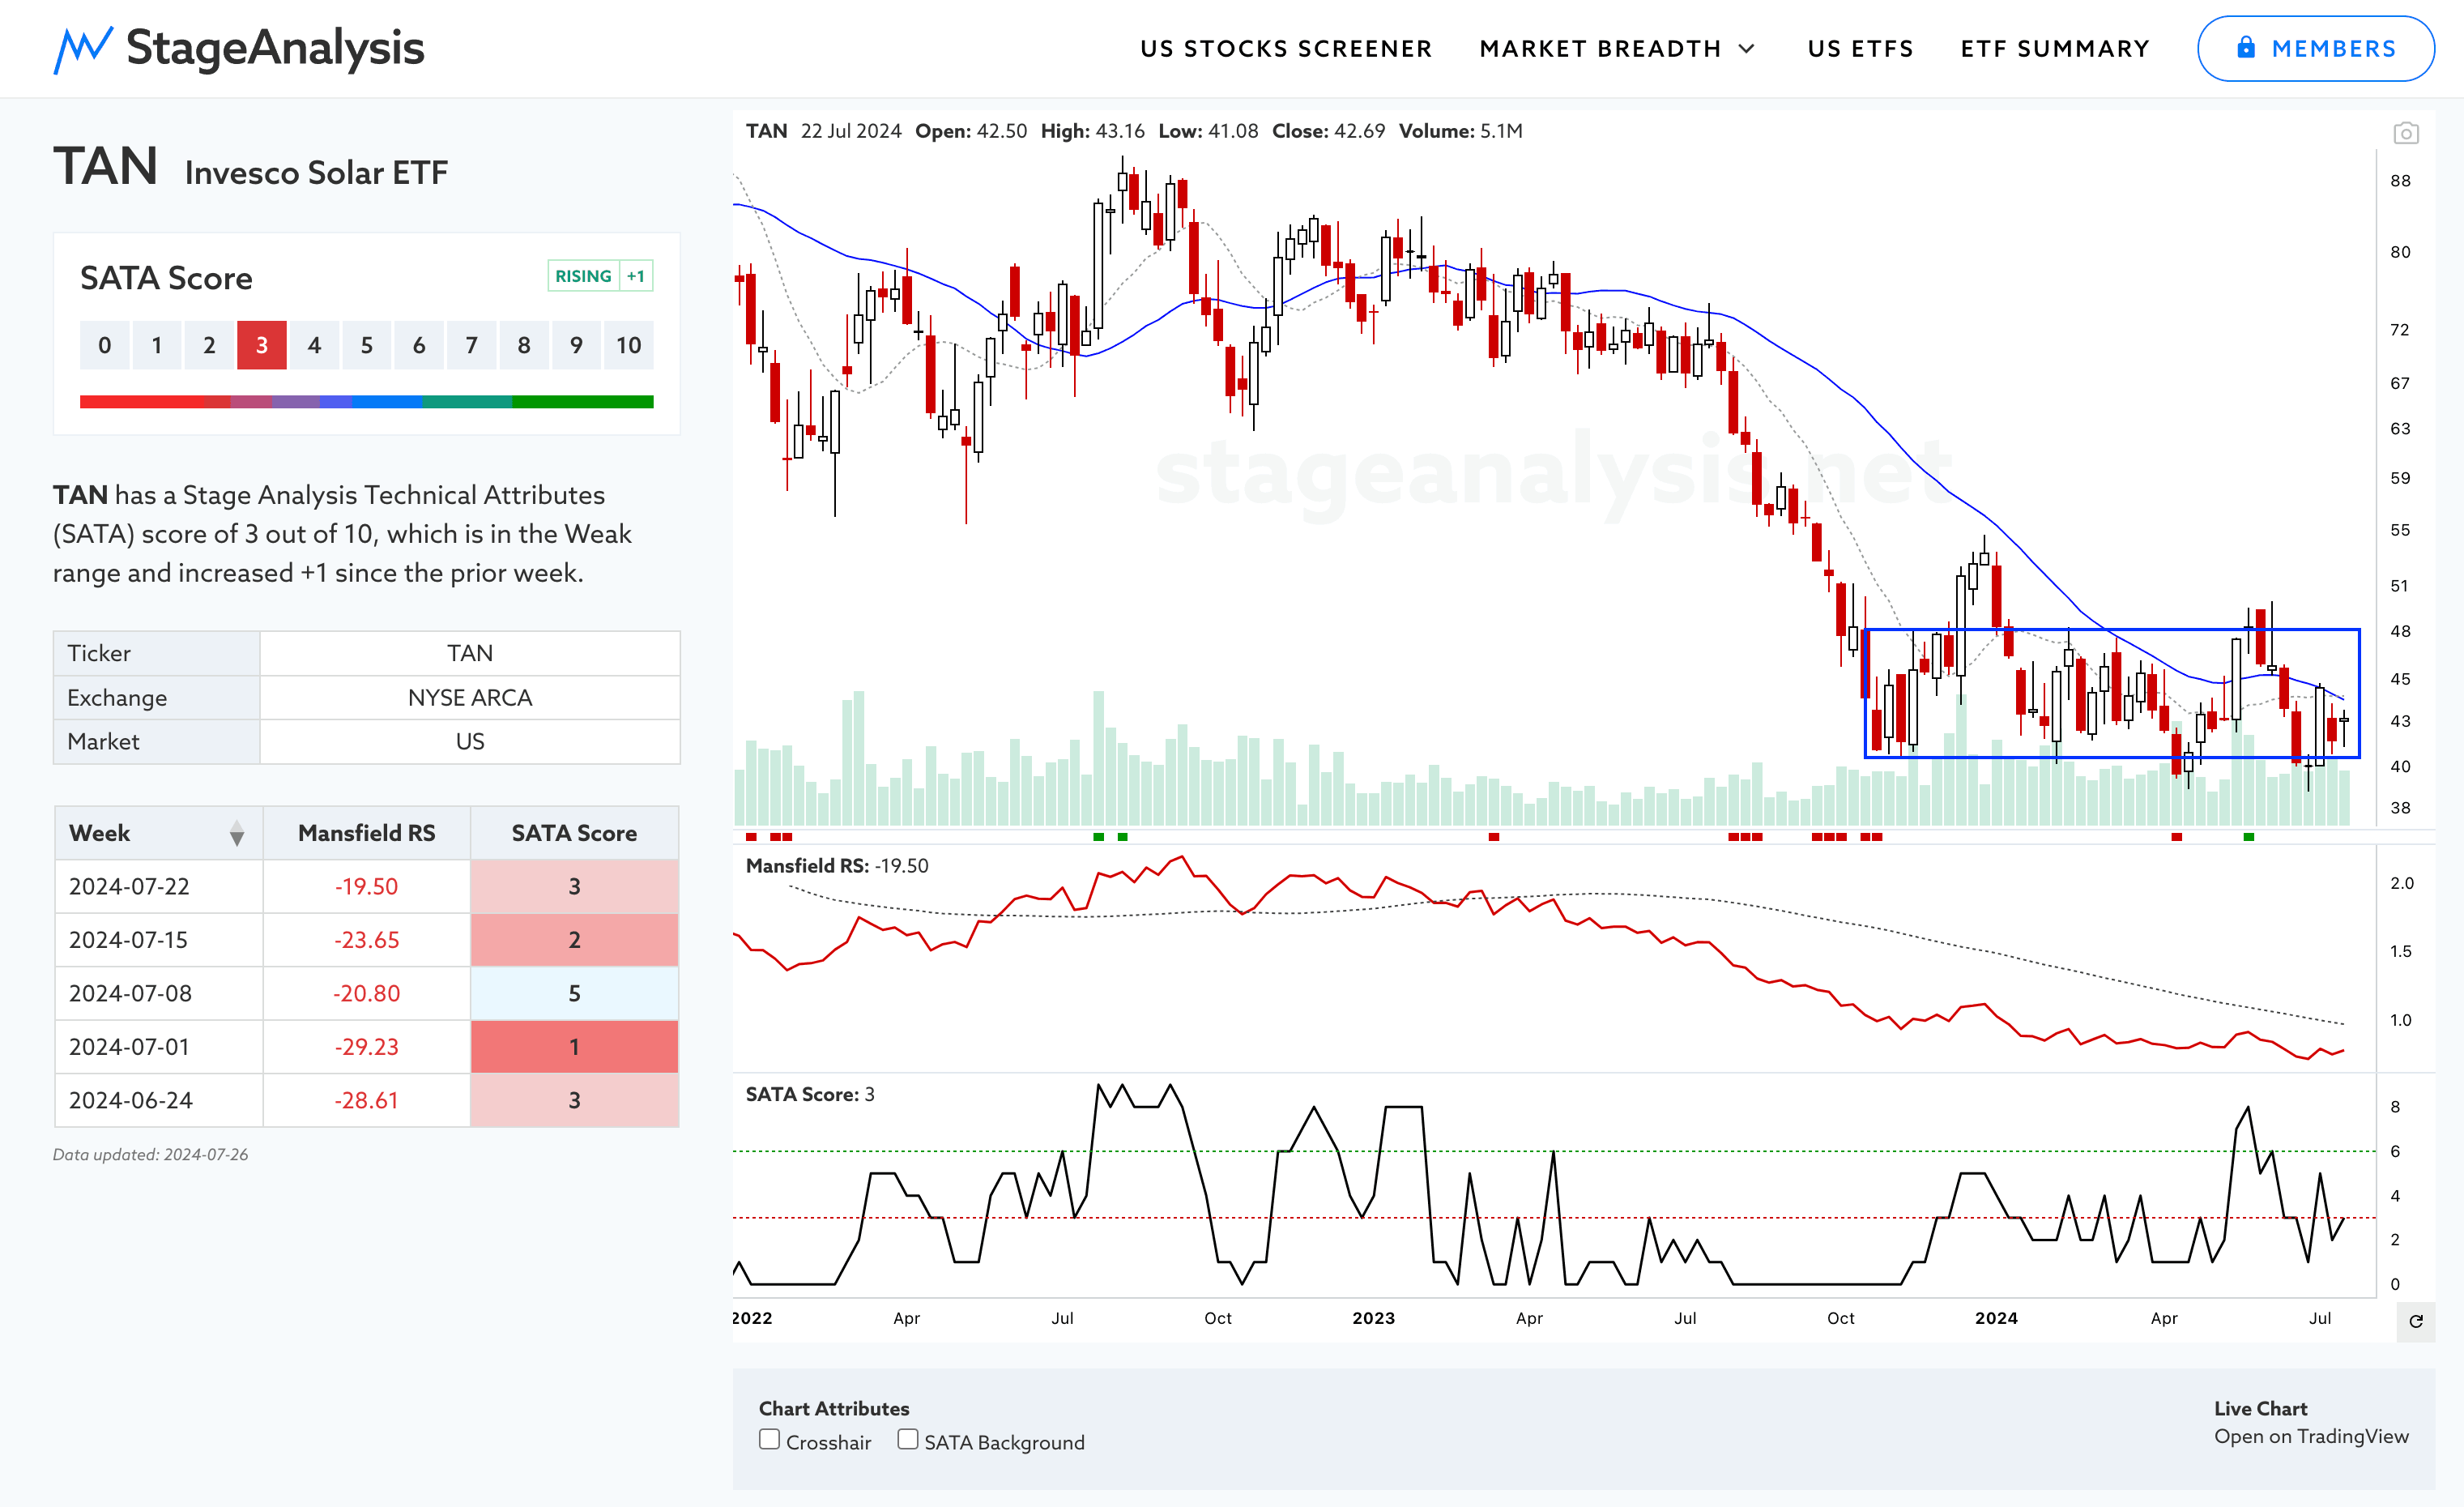Click the Data updated 2024-07-26 note
The width and height of the screenshot is (2464, 1507).
pyautogui.click(x=150, y=1154)
